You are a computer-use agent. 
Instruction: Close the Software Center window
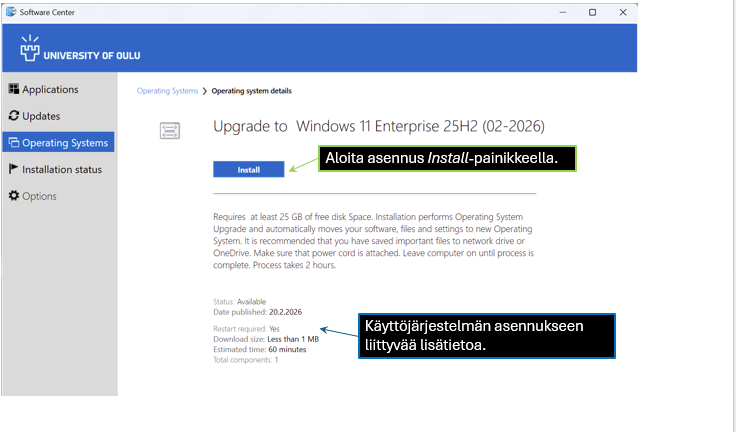623,12
